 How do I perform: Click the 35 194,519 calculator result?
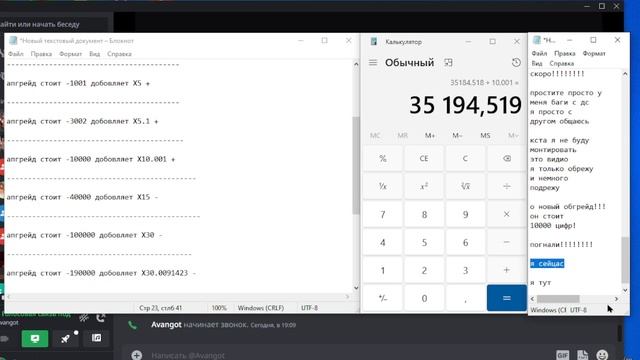click(465, 105)
